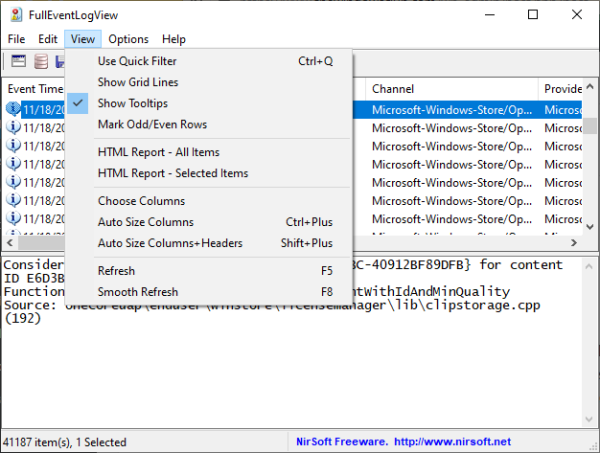The width and height of the screenshot is (600, 453).
Task: Click the info icon of the selected event row
Action: pyautogui.click(x=13, y=109)
